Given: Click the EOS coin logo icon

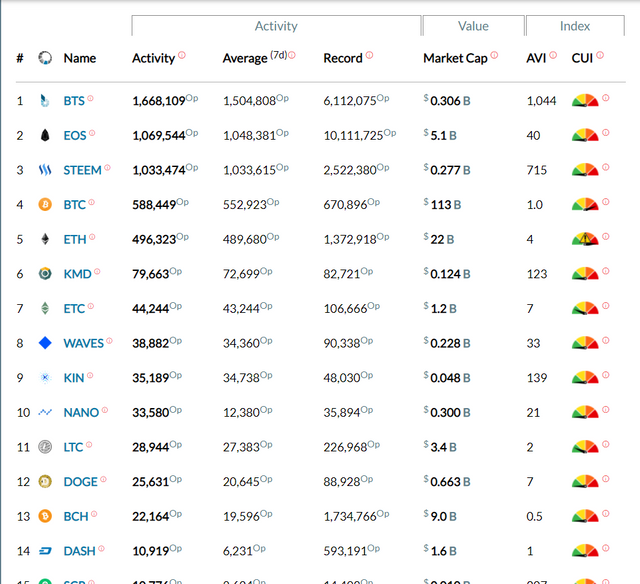Looking at the screenshot, I should click(45, 135).
